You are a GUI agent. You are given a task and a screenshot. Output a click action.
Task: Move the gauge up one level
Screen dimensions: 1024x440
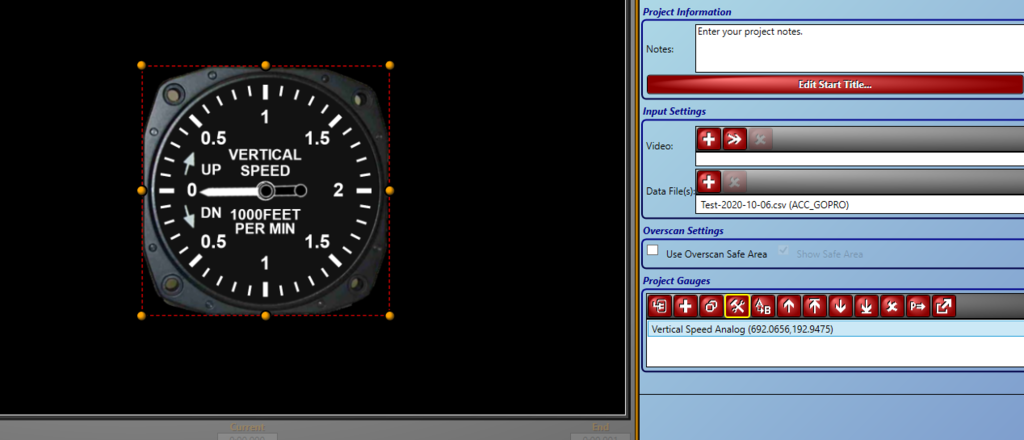coord(789,306)
